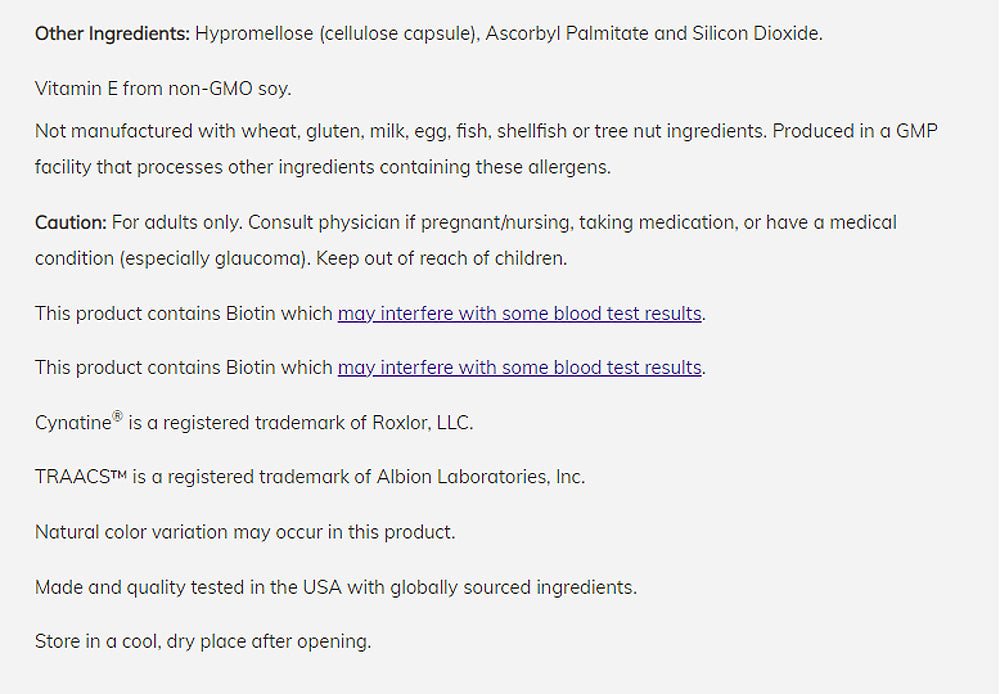Click the 'Silicon Dioxide' ingredient text
The image size is (1000, 694).
pos(757,33)
